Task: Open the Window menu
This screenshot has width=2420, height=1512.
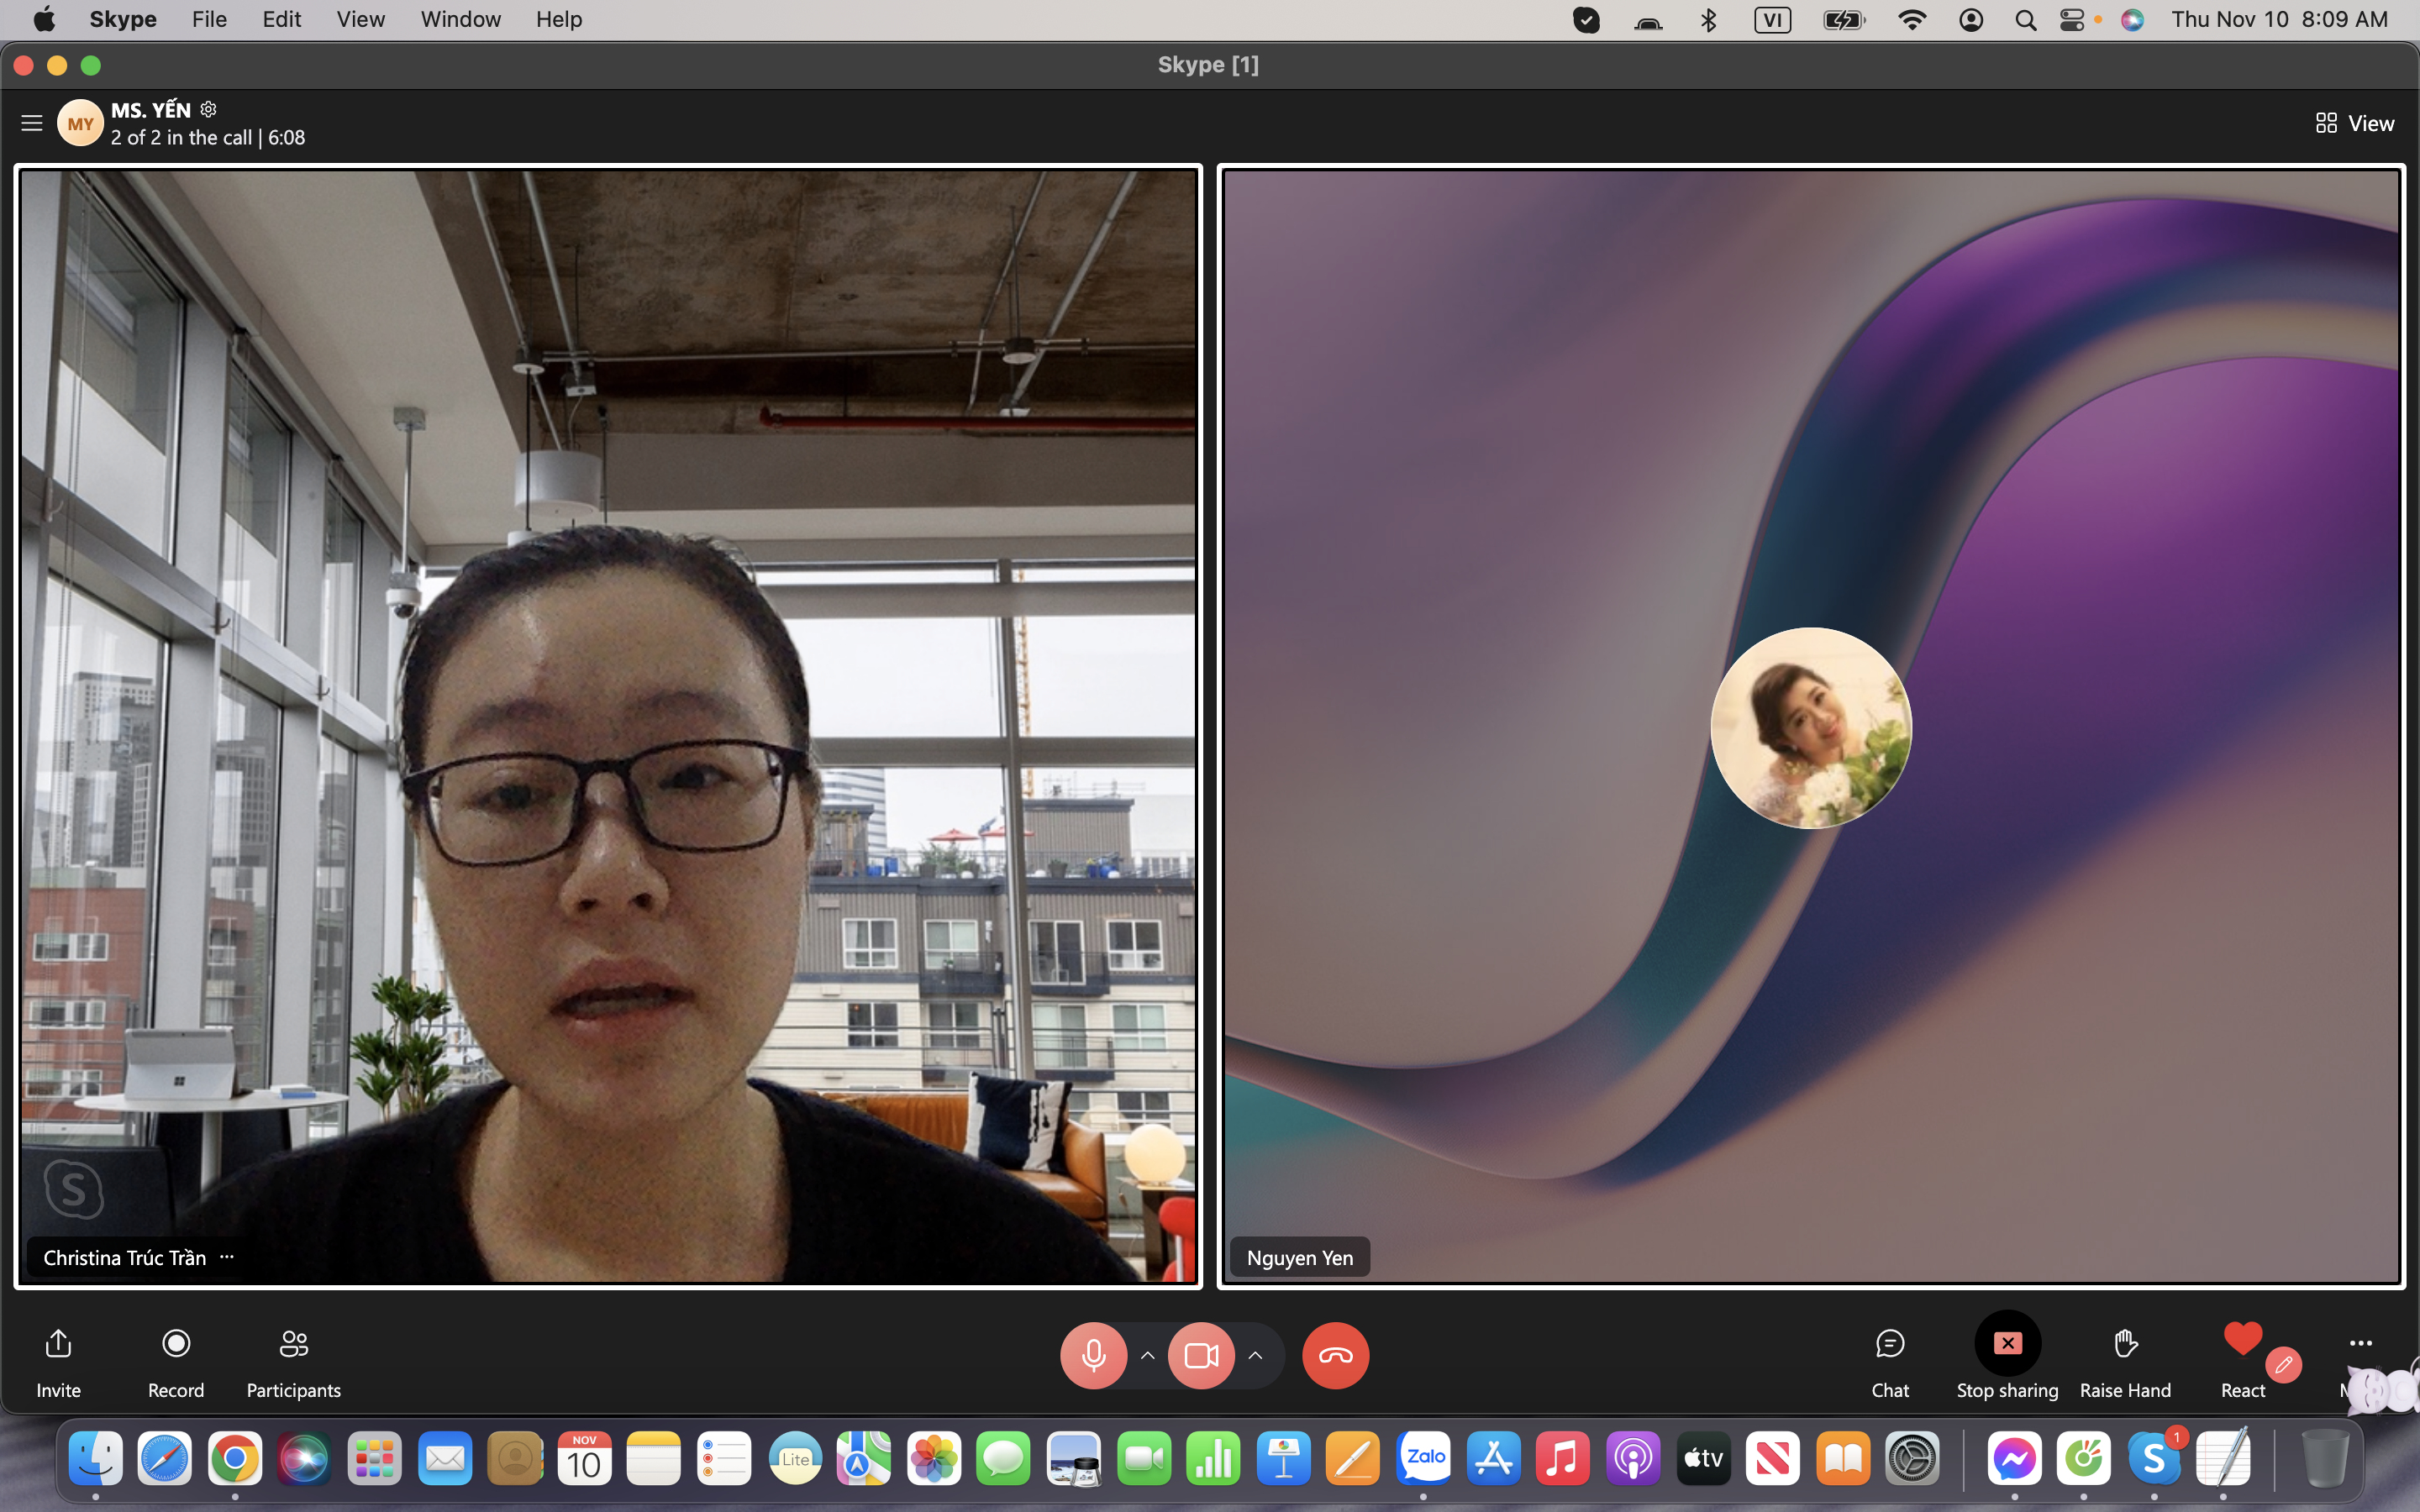Action: click(x=460, y=19)
